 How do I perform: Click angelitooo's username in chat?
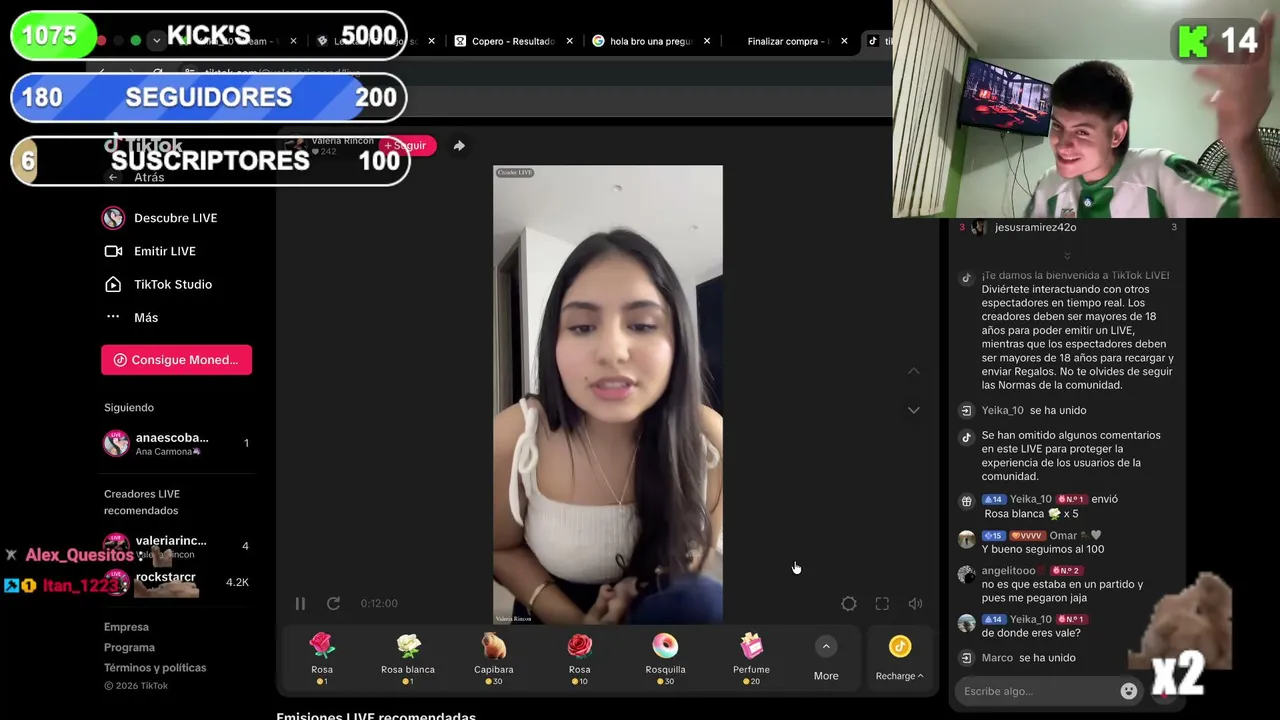pos(1009,570)
